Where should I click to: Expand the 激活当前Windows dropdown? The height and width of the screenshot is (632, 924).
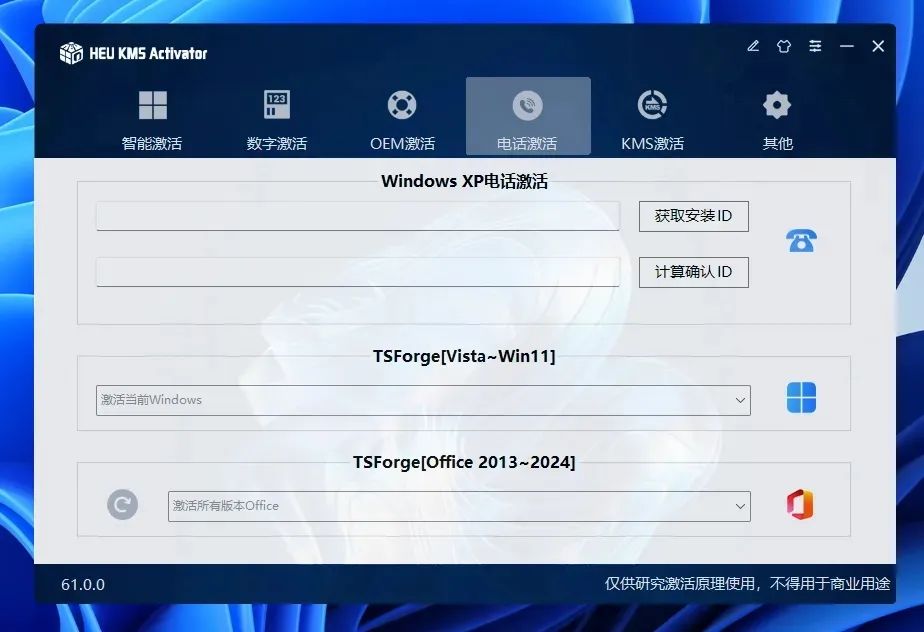point(423,400)
